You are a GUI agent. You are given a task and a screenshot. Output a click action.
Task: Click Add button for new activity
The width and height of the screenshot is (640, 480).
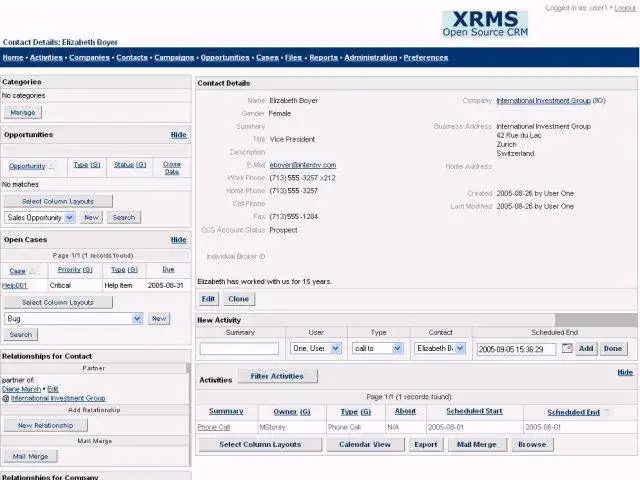point(586,349)
